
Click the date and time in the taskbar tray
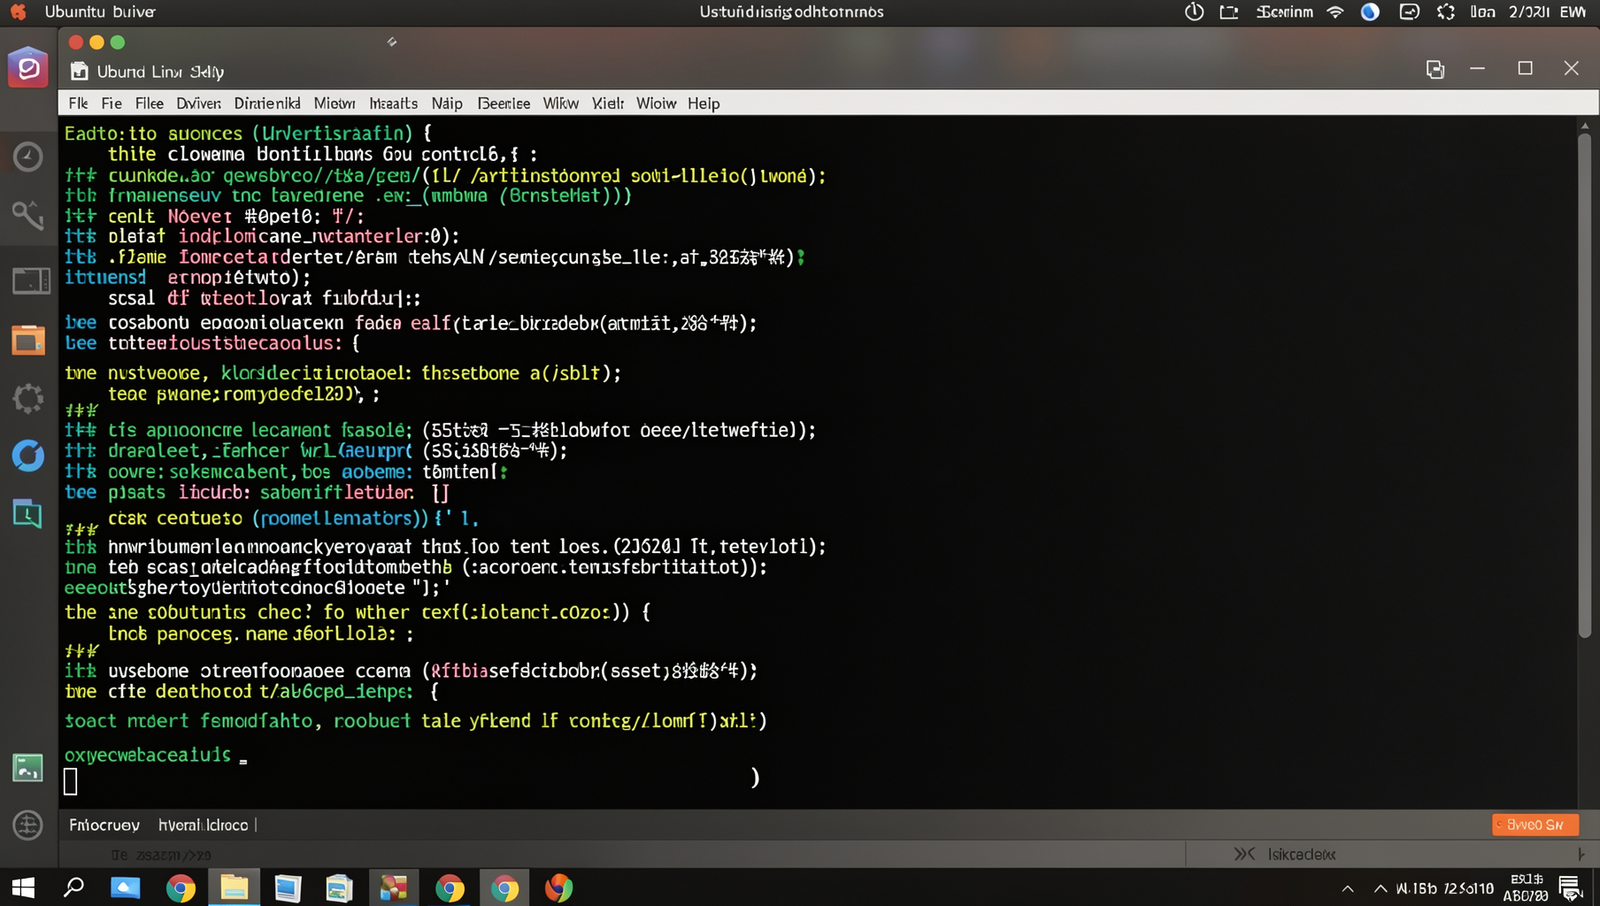tap(1525, 888)
